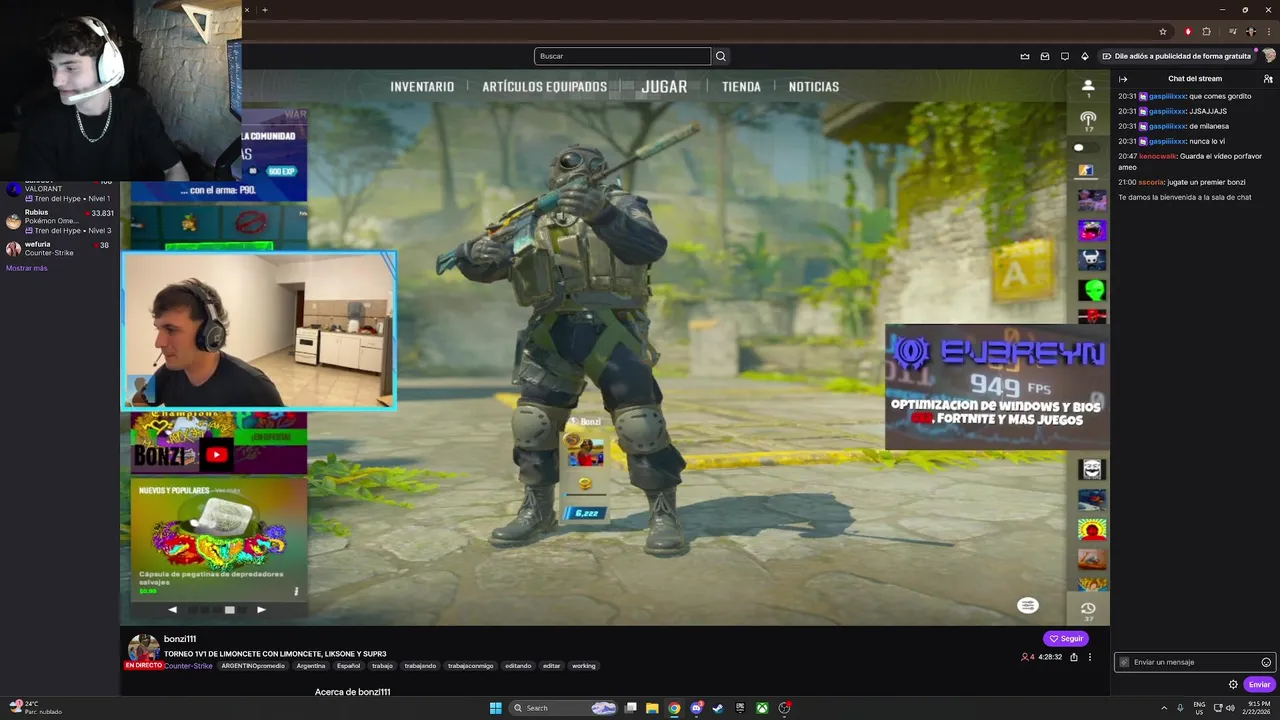Open a new browser tab
The width and height of the screenshot is (1280, 720).
(264, 10)
